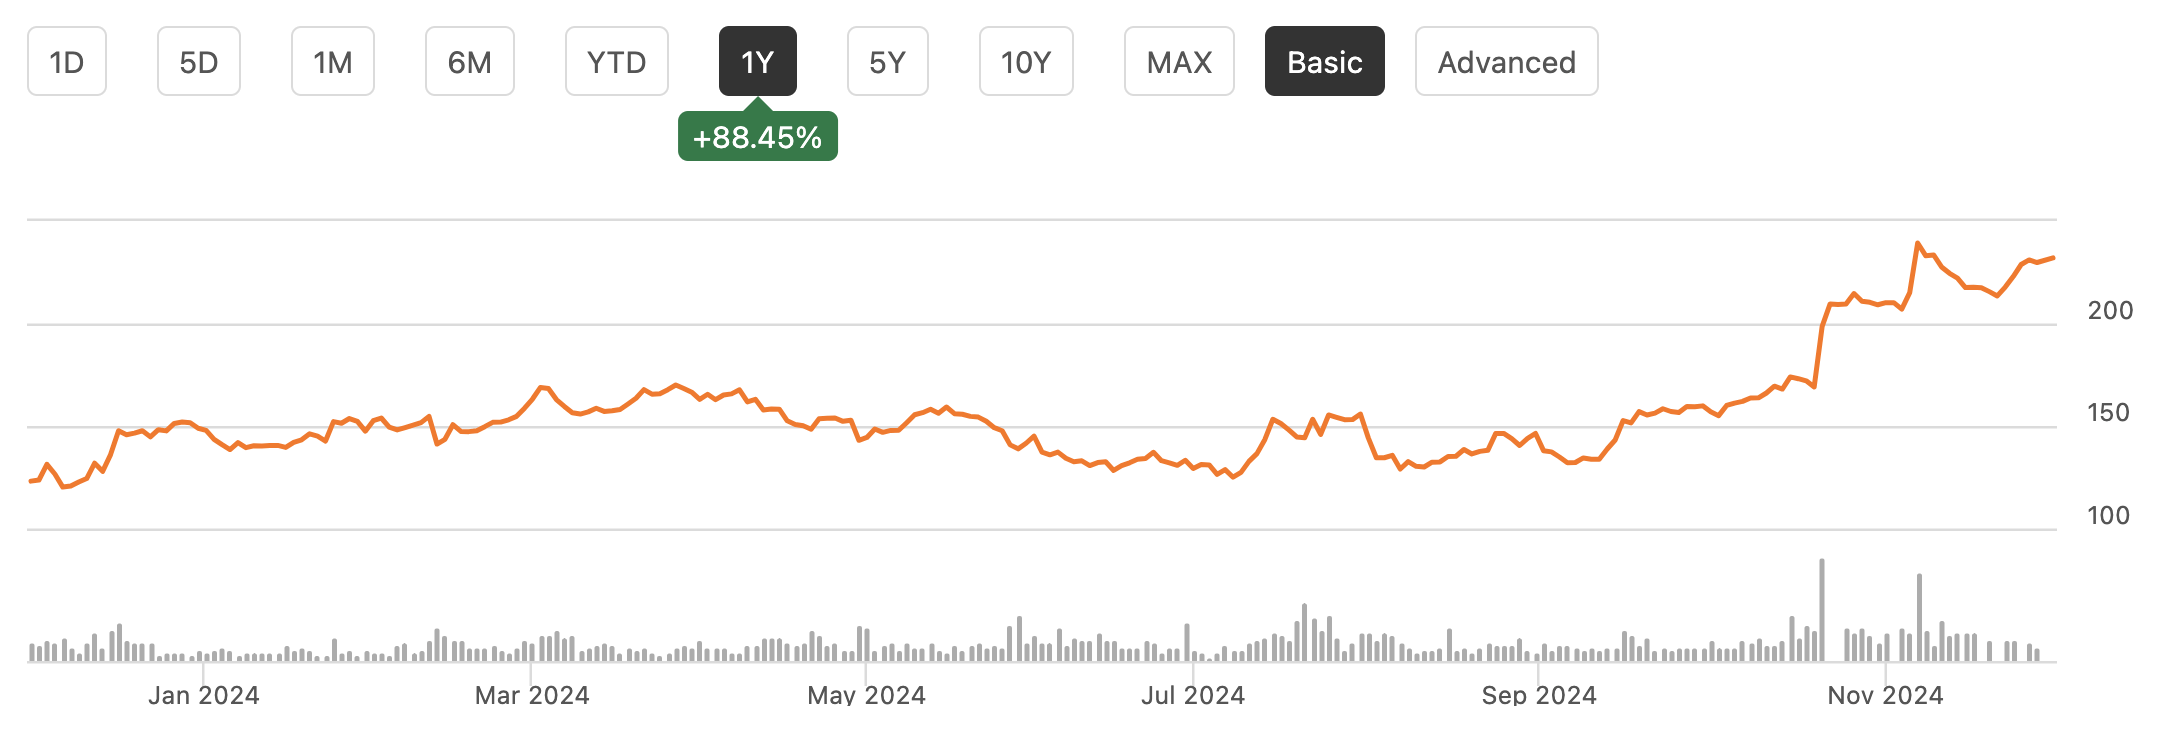Select the 5D time range
The height and width of the screenshot is (734, 2162).
[198, 62]
